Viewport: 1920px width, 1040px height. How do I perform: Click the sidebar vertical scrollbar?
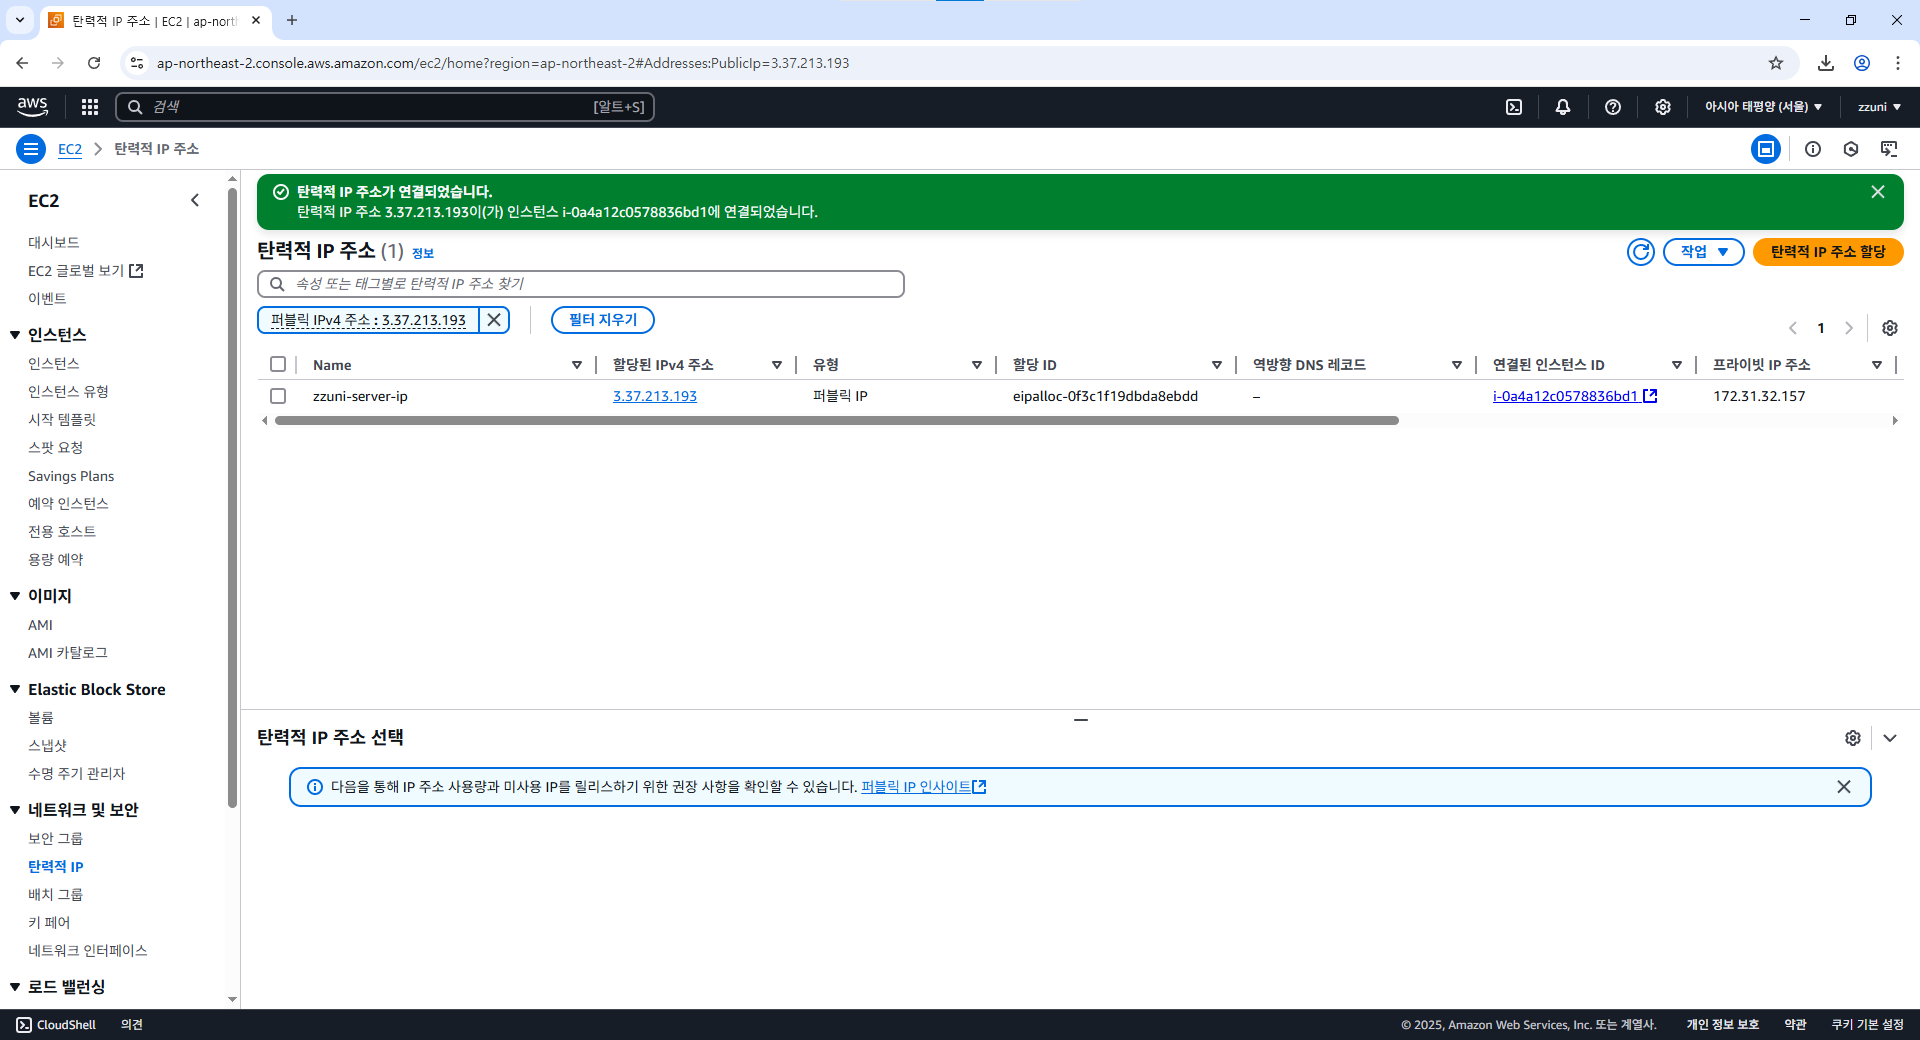pos(233,497)
